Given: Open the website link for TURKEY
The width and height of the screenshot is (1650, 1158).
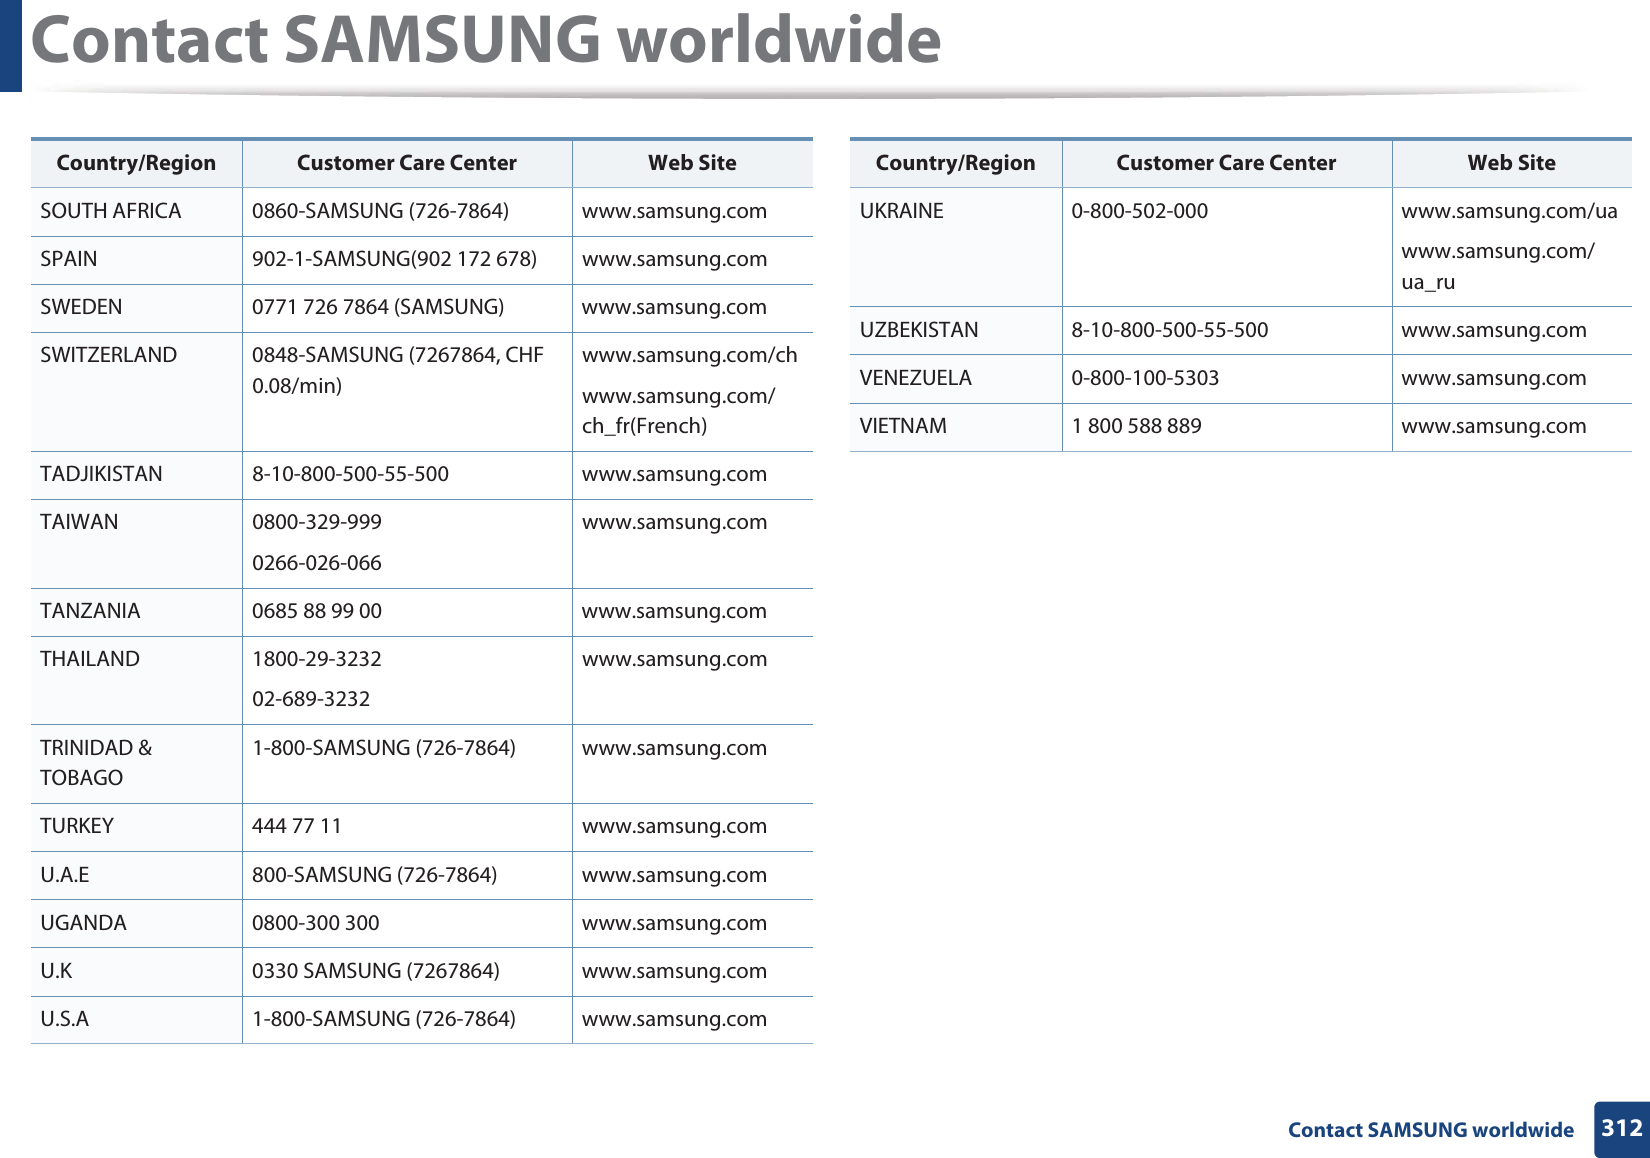Looking at the screenshot, I should 674,827.
